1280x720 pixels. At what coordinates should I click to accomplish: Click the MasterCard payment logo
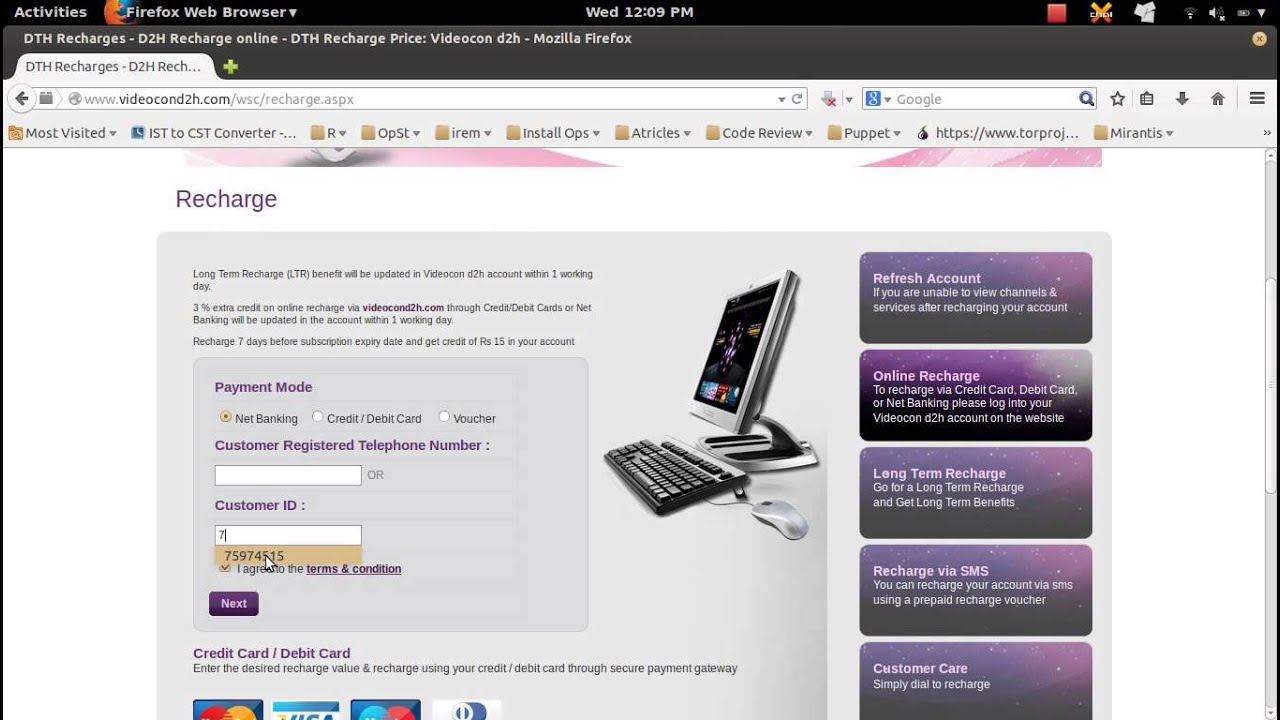click(228, 710)
